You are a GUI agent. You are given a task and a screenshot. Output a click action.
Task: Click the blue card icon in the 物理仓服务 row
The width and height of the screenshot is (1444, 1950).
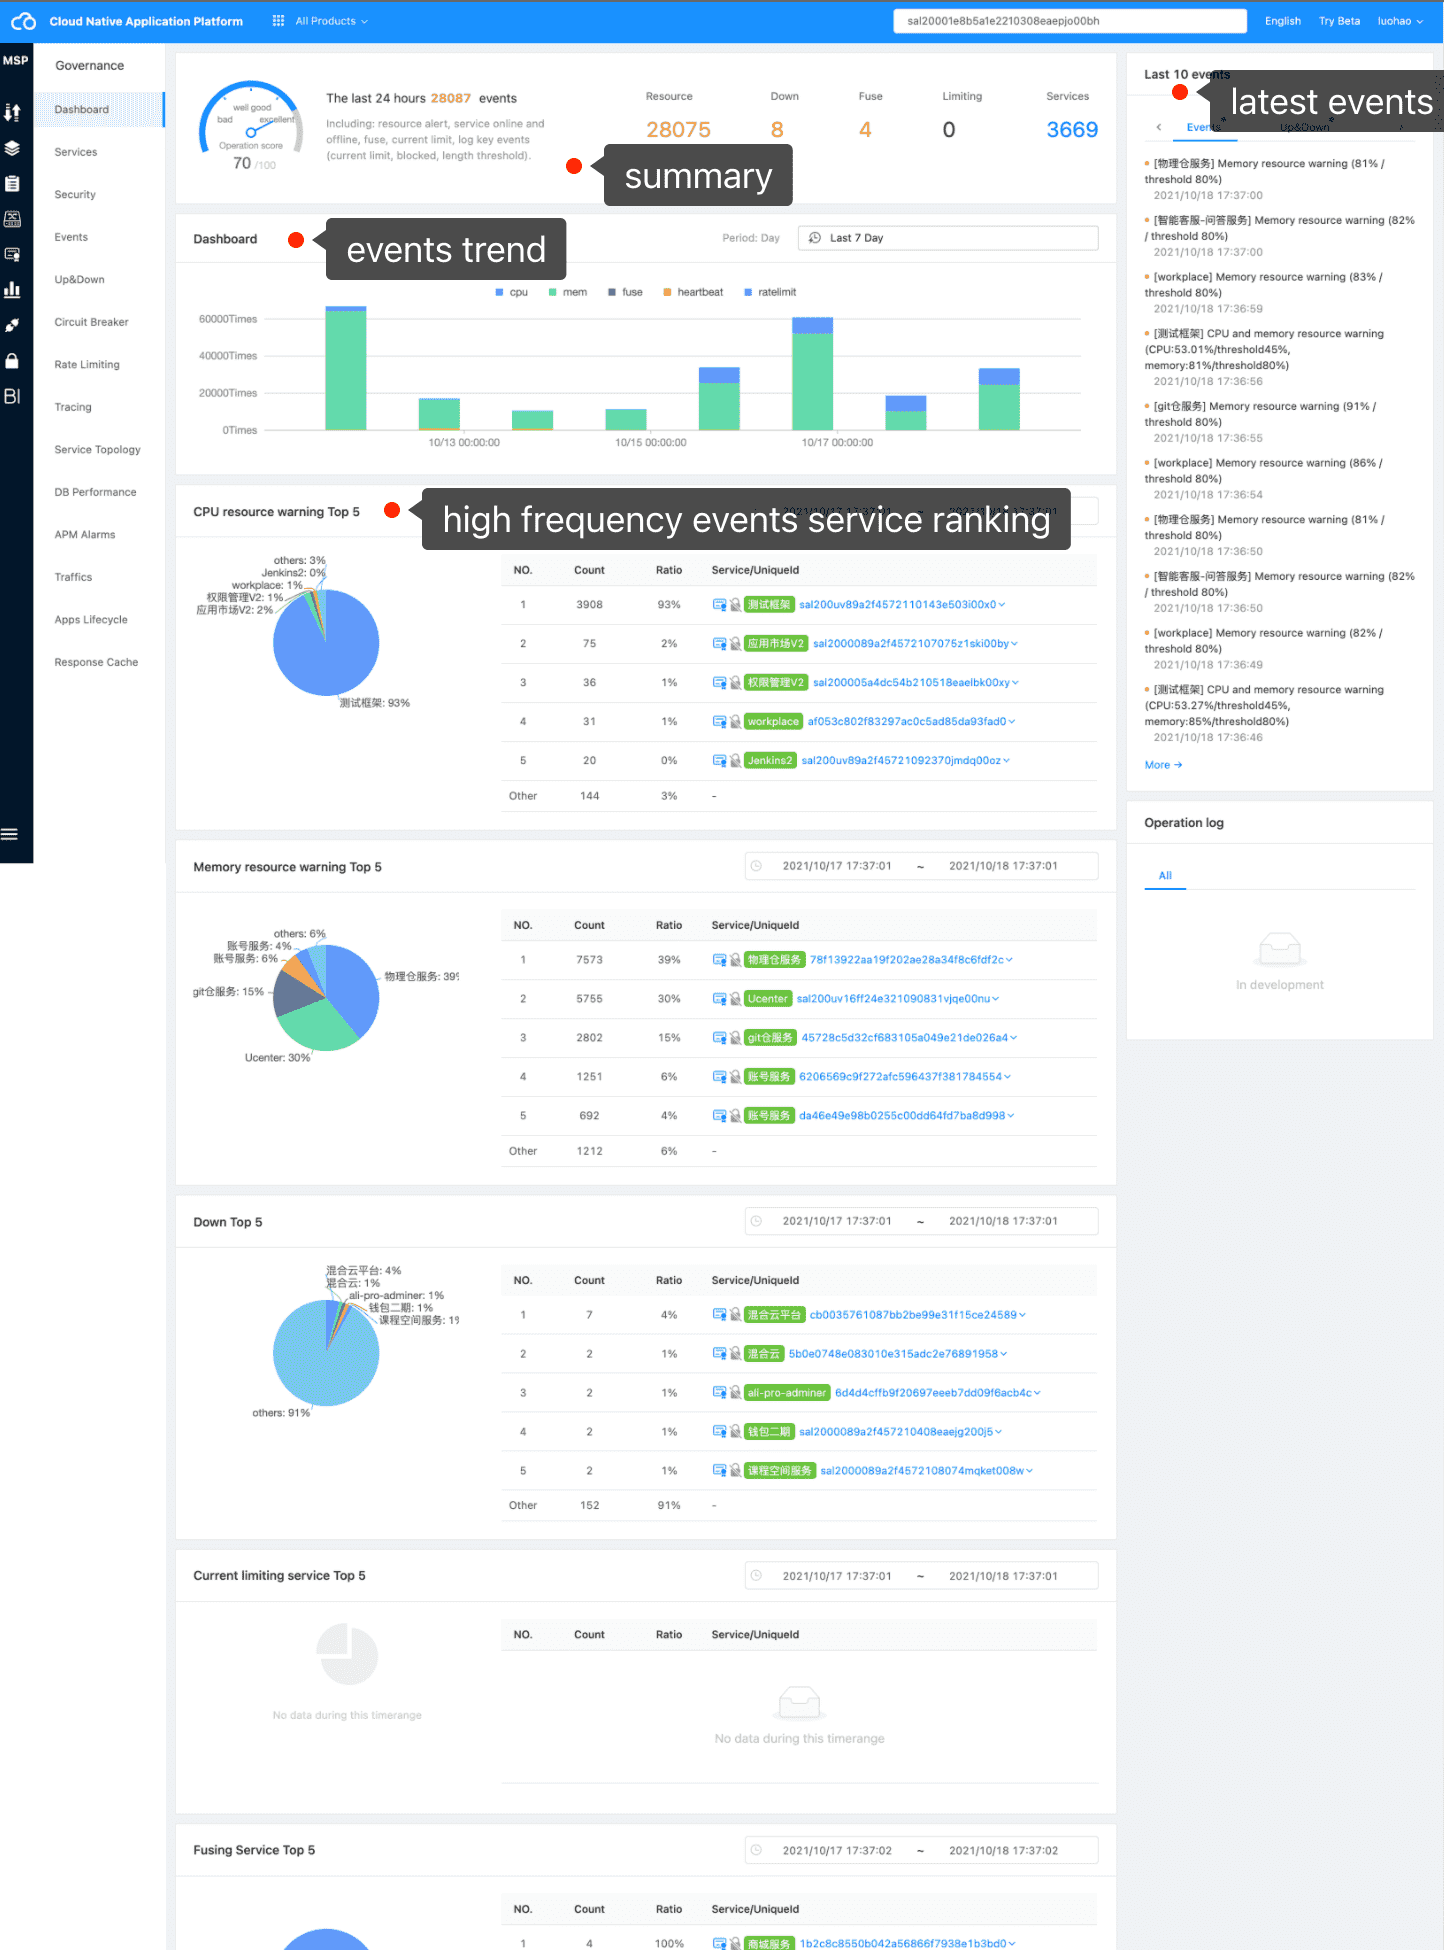coord(719,960)
